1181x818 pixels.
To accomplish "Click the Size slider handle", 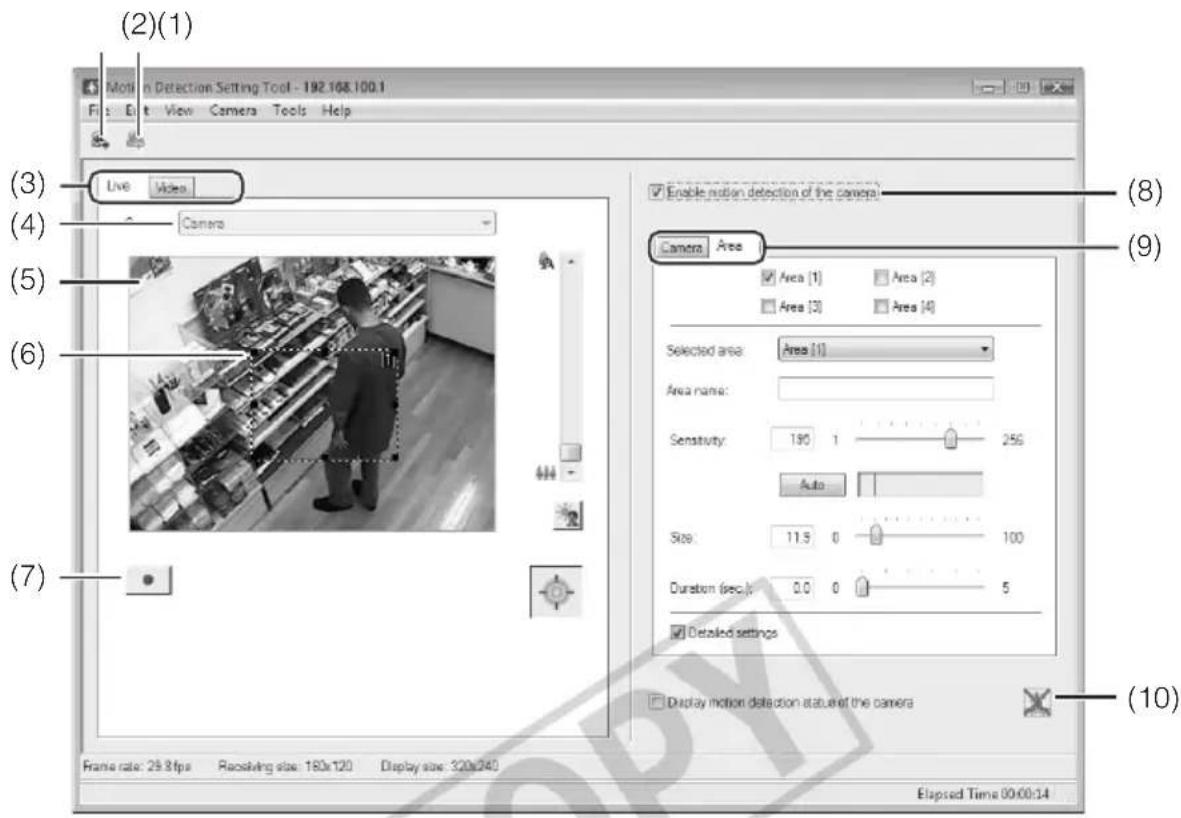I will [875, 536].
